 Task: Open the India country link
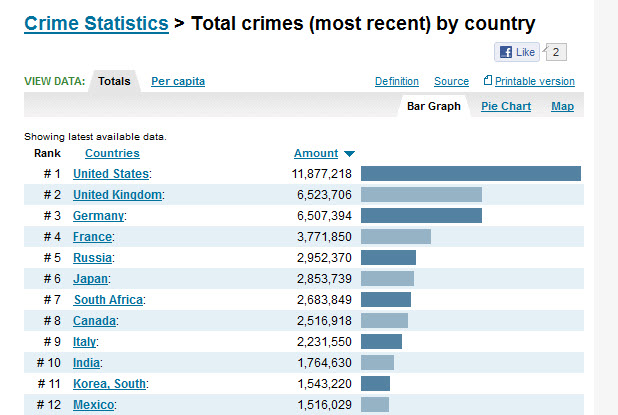(x=86, y=363)
